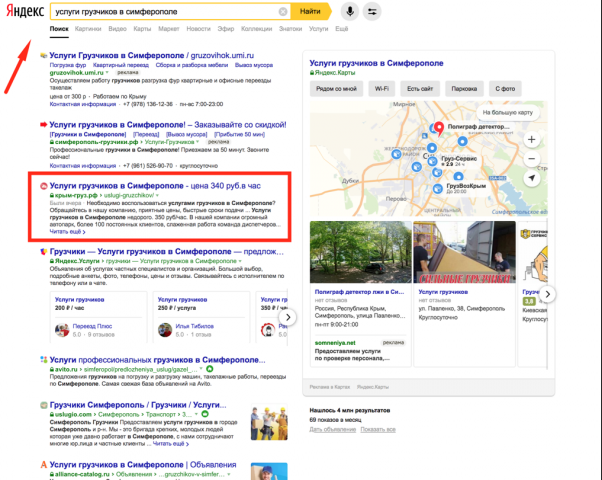
Task: Show next organization cards in map panel
Action: coord(548,294)
